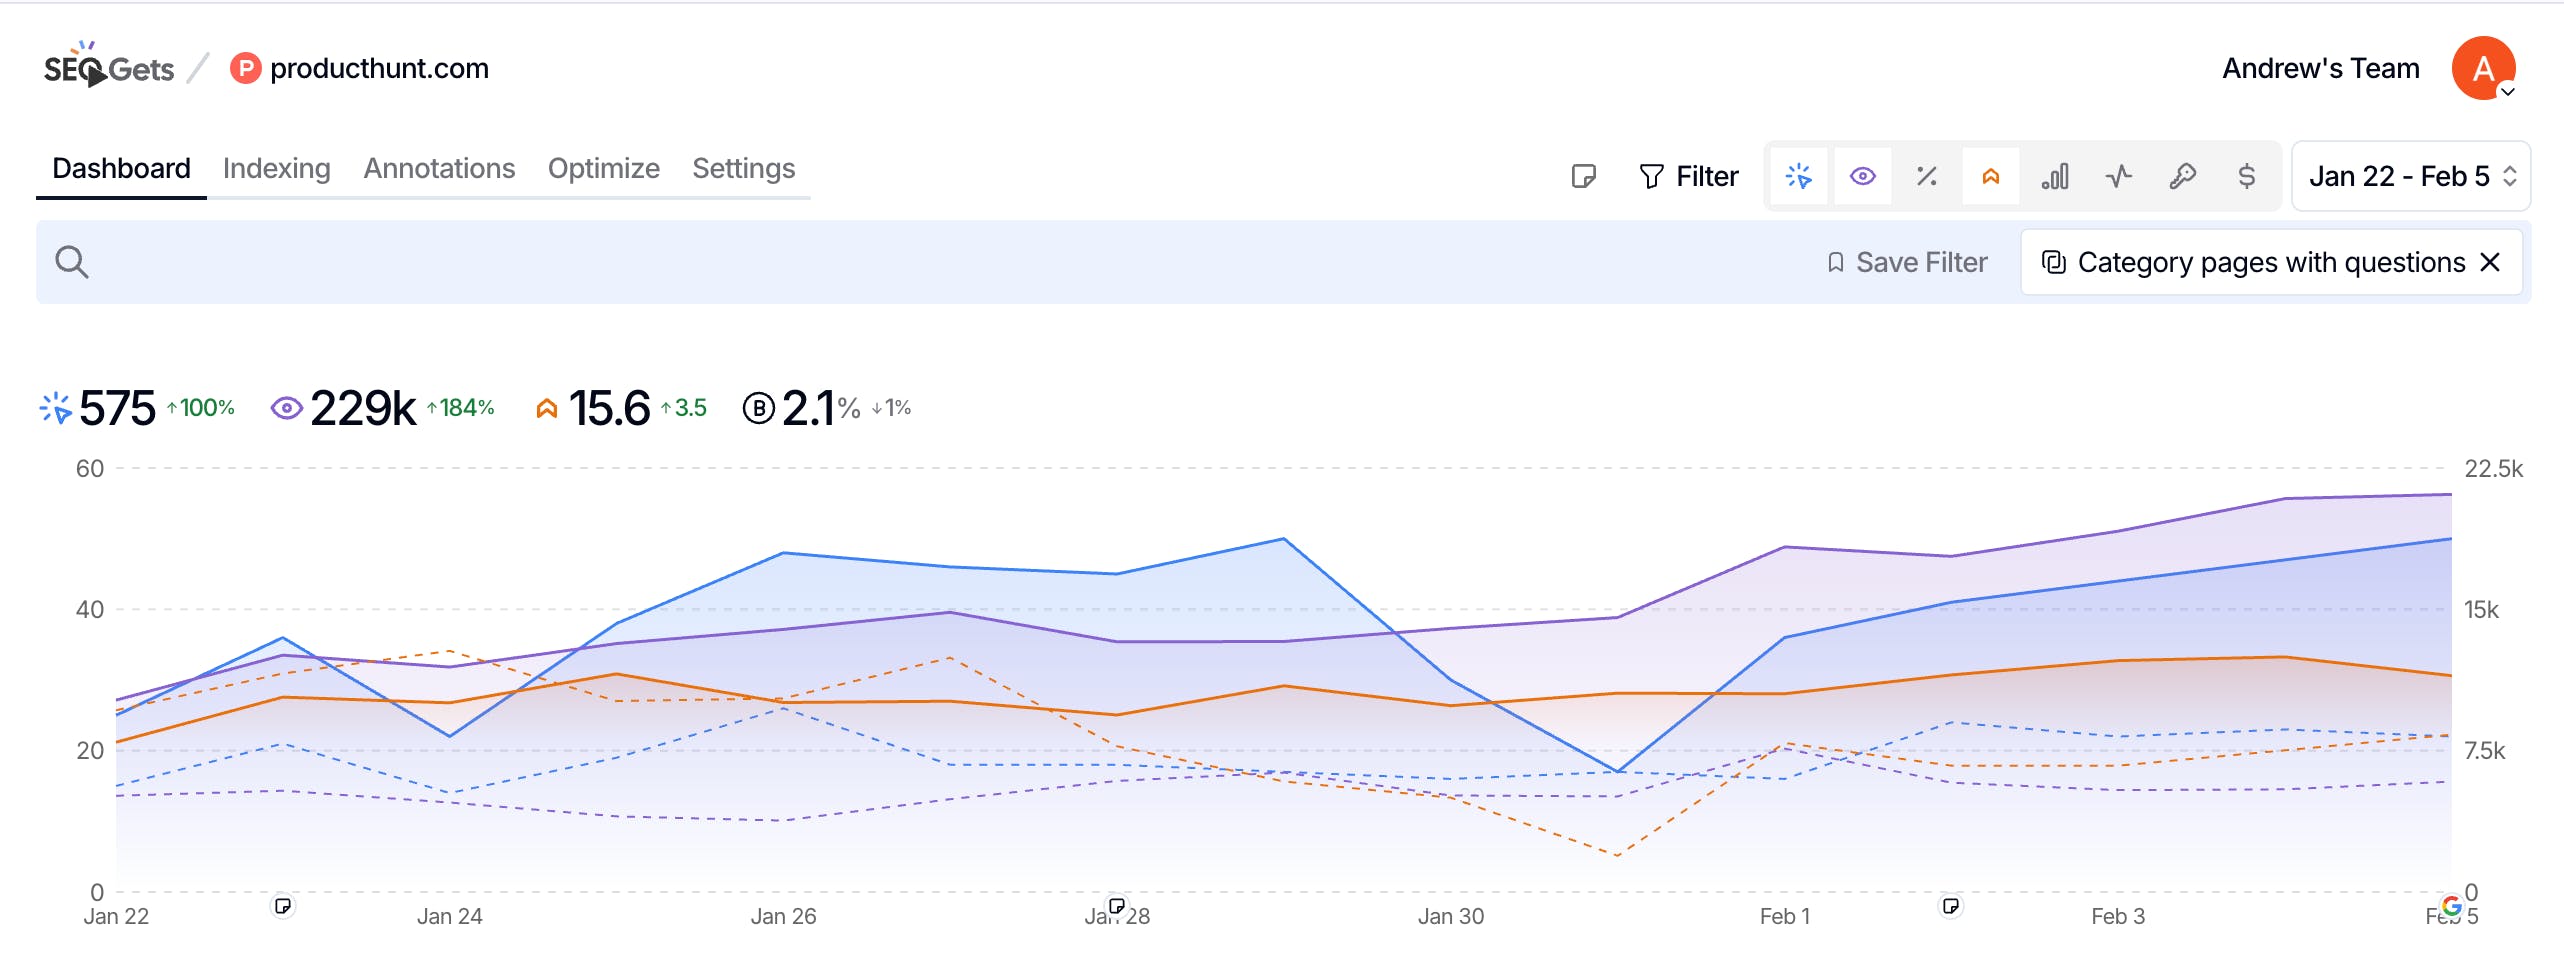
Task: Open the Jan 22 - Feb 5 date range dropdown
Action: (2410, 177)
